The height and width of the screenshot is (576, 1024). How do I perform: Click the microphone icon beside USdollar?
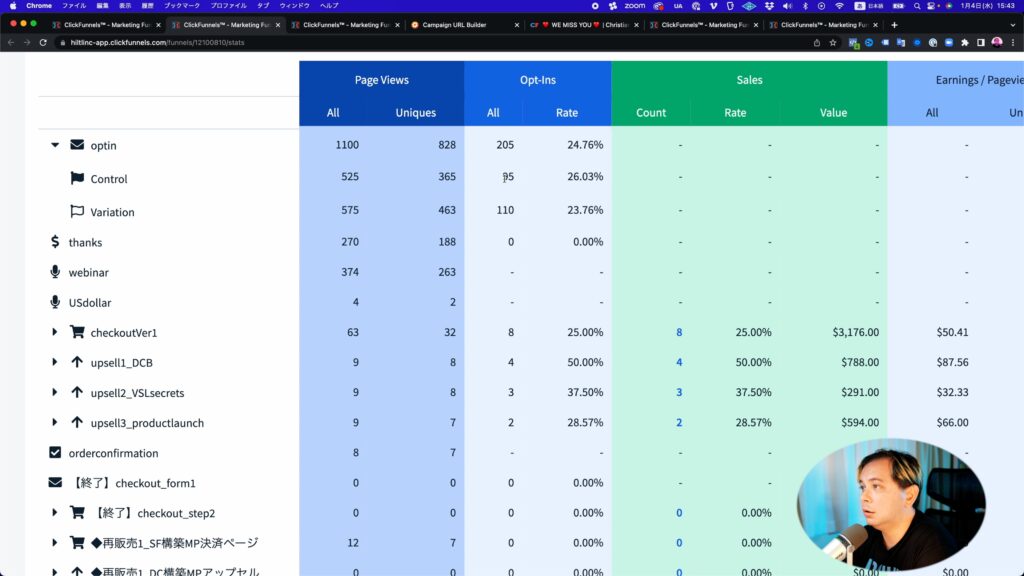pyautogui.click(x=55, y=302)
